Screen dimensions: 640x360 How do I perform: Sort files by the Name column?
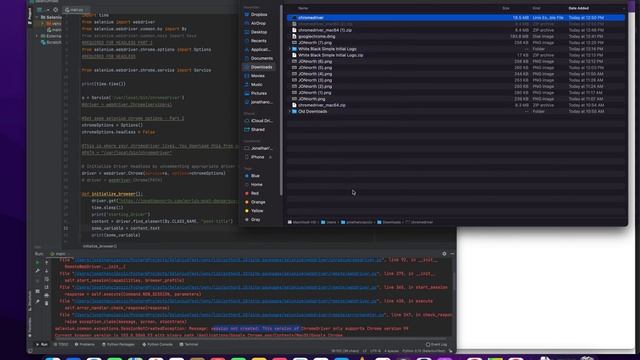[303, 8]
